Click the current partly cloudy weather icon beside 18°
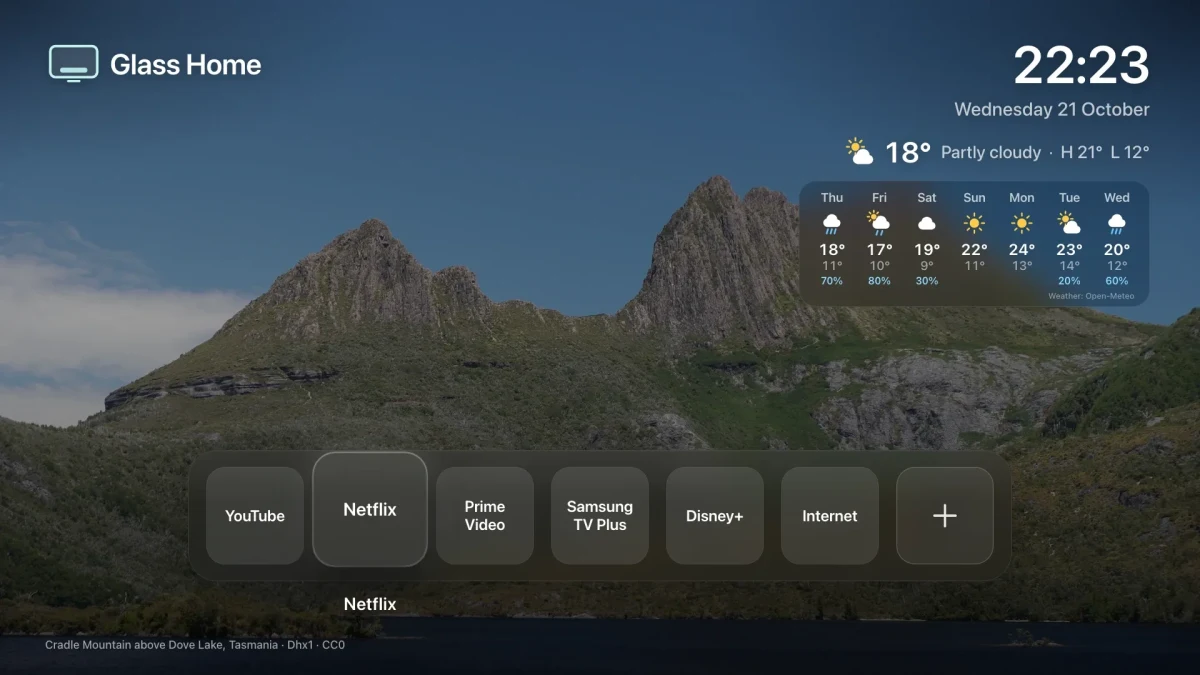Image resolution: width=1200 pixels, height=675 pixels. tap(859, 152)
